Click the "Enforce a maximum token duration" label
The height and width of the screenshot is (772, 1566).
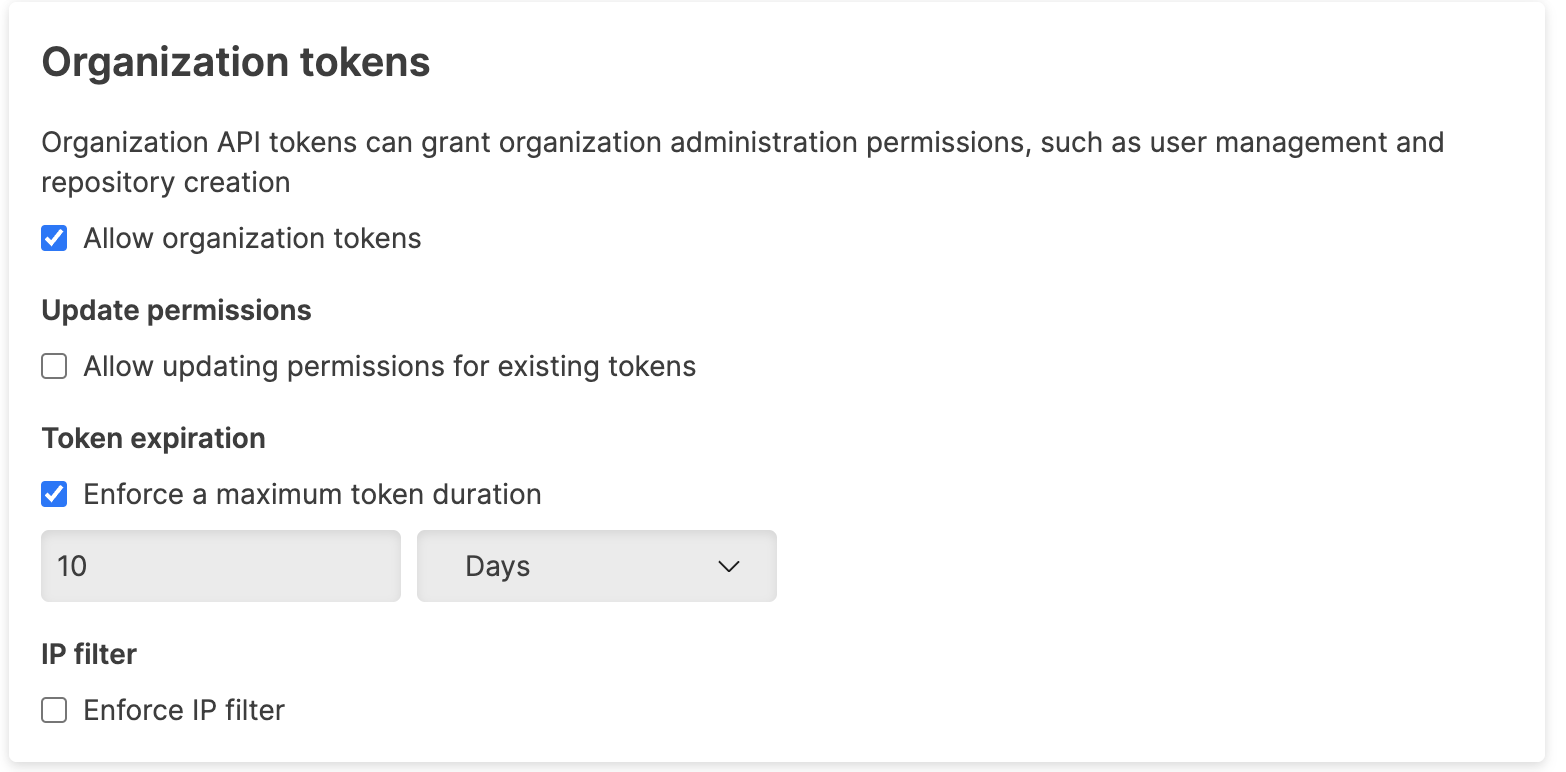pos(312,495)
